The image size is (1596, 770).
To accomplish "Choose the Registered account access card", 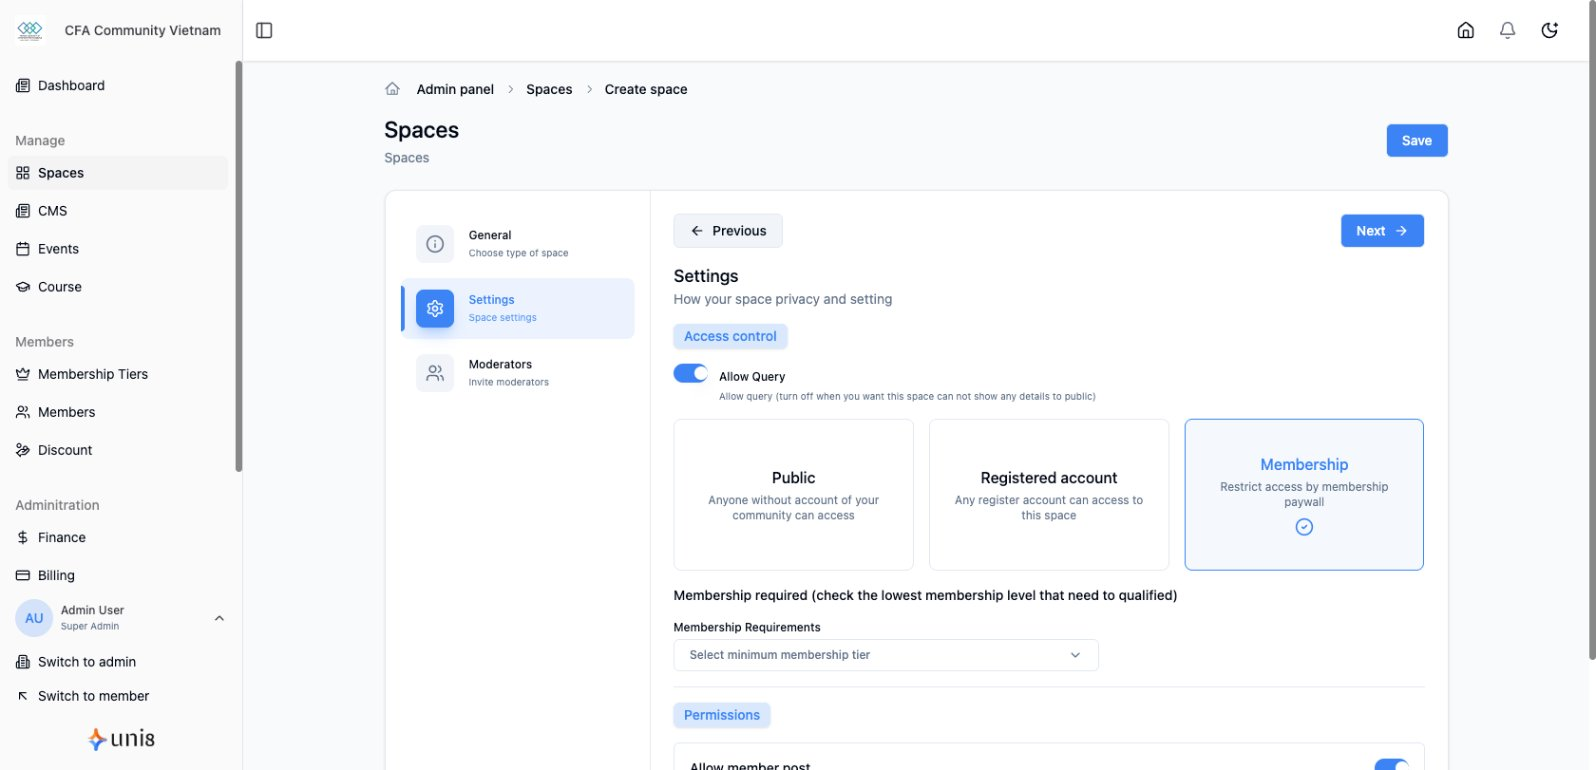I will click(x=1048, y=495).
